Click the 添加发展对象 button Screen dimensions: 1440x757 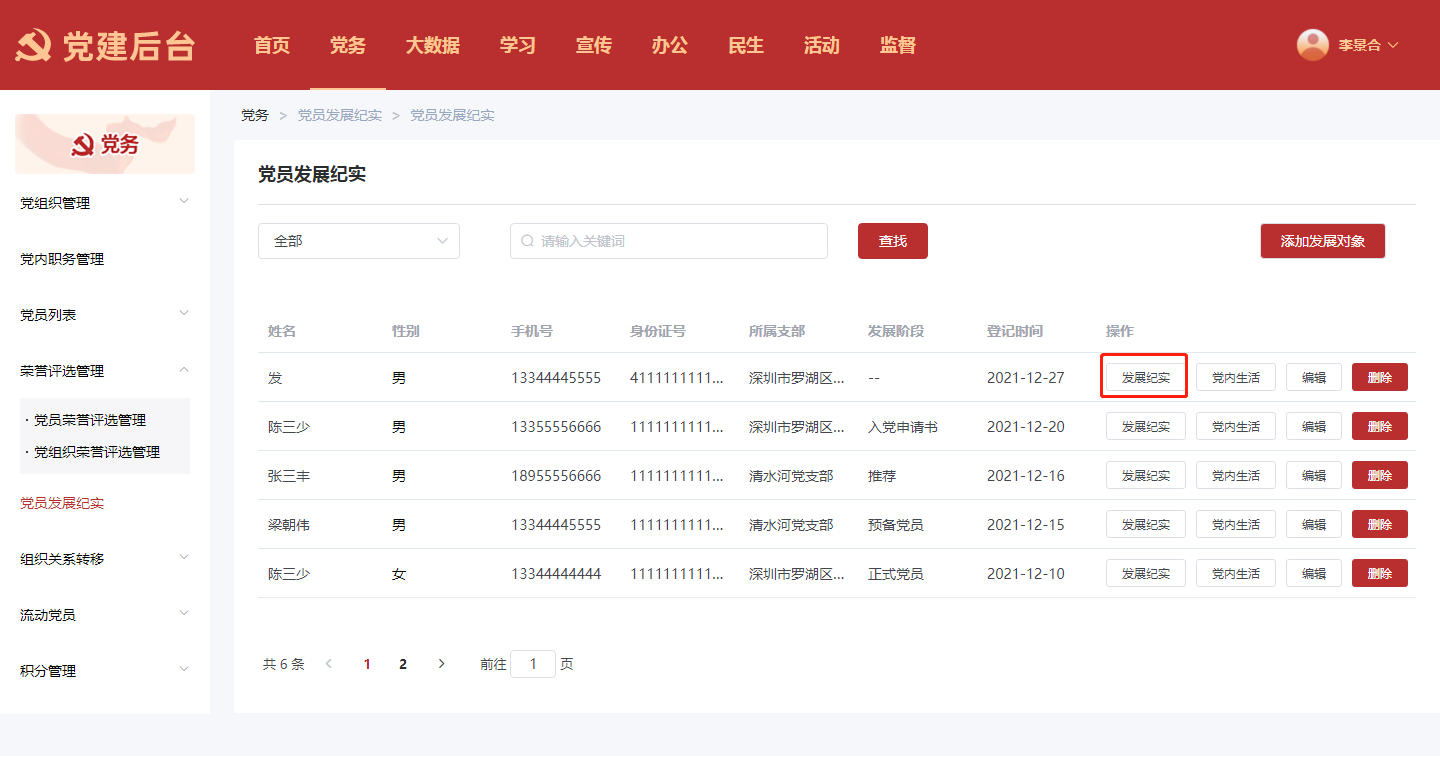(1322, 241)
